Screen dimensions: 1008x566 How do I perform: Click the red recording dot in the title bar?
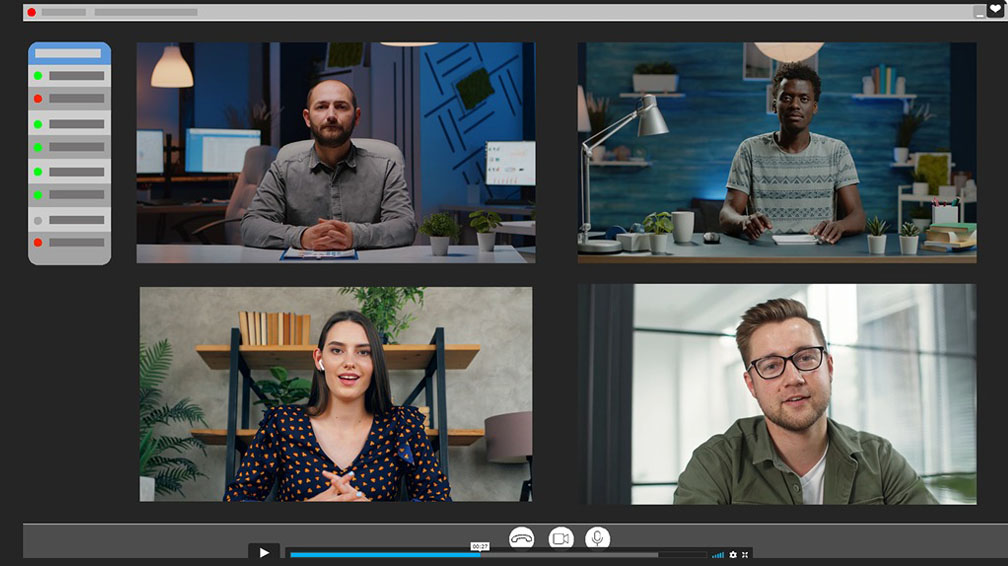pyautogui.click(x=31, y=12)
